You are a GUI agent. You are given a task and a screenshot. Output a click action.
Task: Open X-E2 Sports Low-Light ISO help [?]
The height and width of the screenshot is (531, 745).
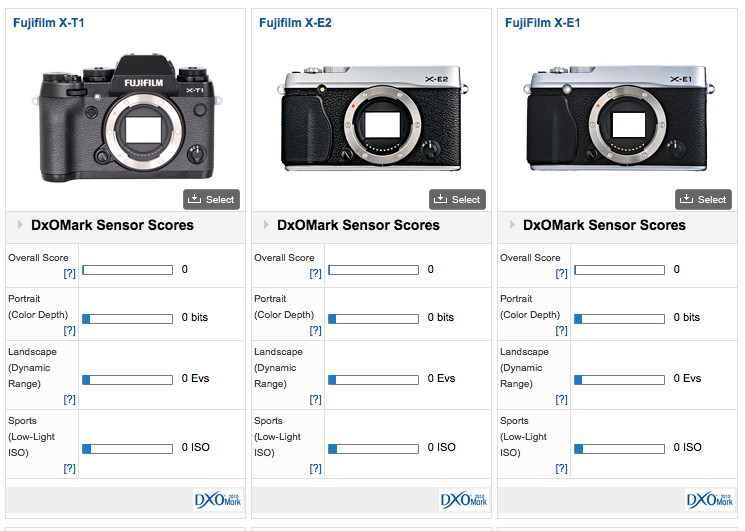tap(315, 468)
